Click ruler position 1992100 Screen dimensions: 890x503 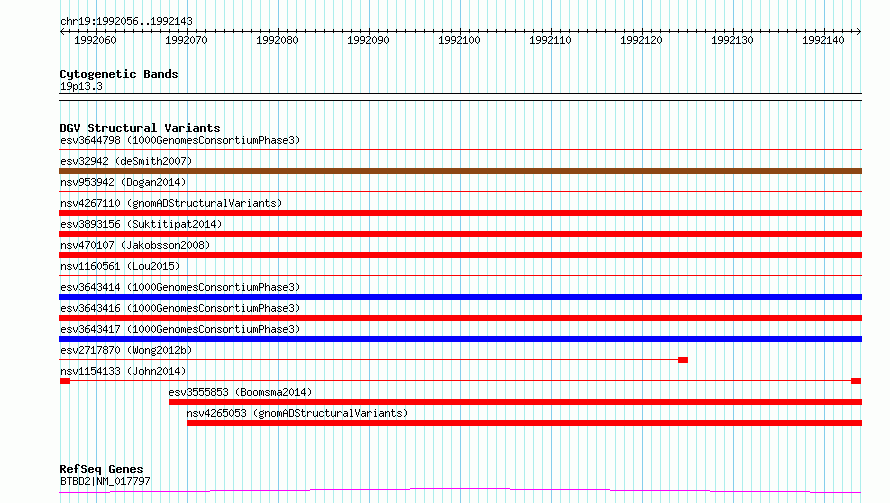click(459, 40)
